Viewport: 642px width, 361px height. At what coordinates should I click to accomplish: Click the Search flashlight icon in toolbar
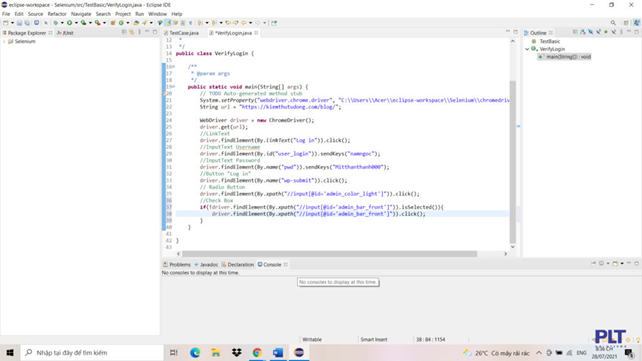(x=145, y=23)
